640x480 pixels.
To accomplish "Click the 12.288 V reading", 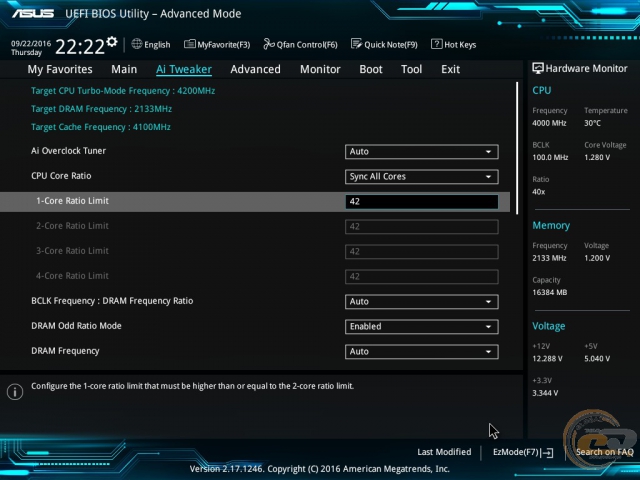I will click(x=547, y=359).
